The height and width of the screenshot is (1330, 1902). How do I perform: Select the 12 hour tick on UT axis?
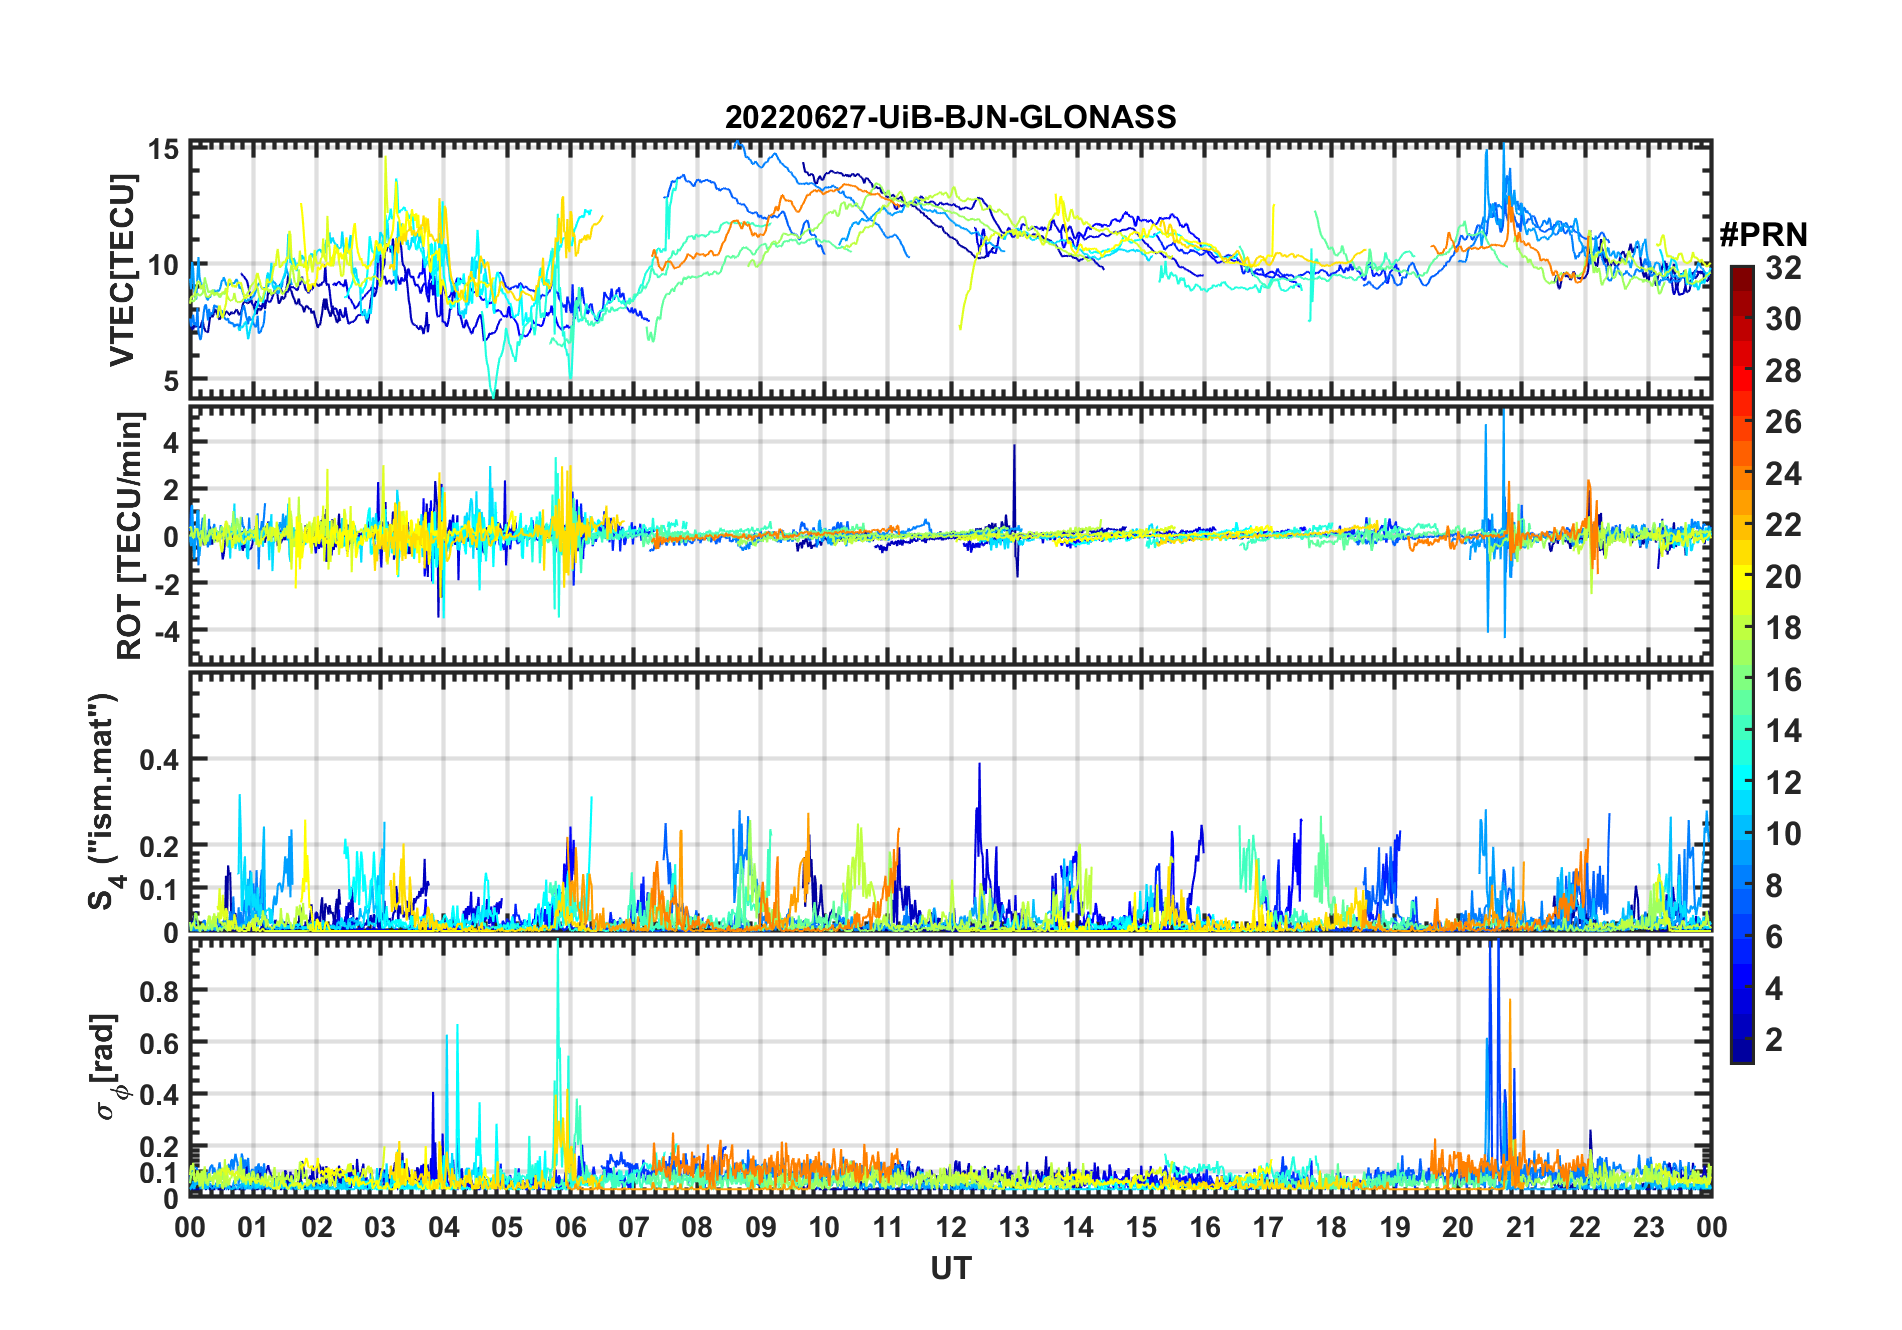tap(950, 1227)
